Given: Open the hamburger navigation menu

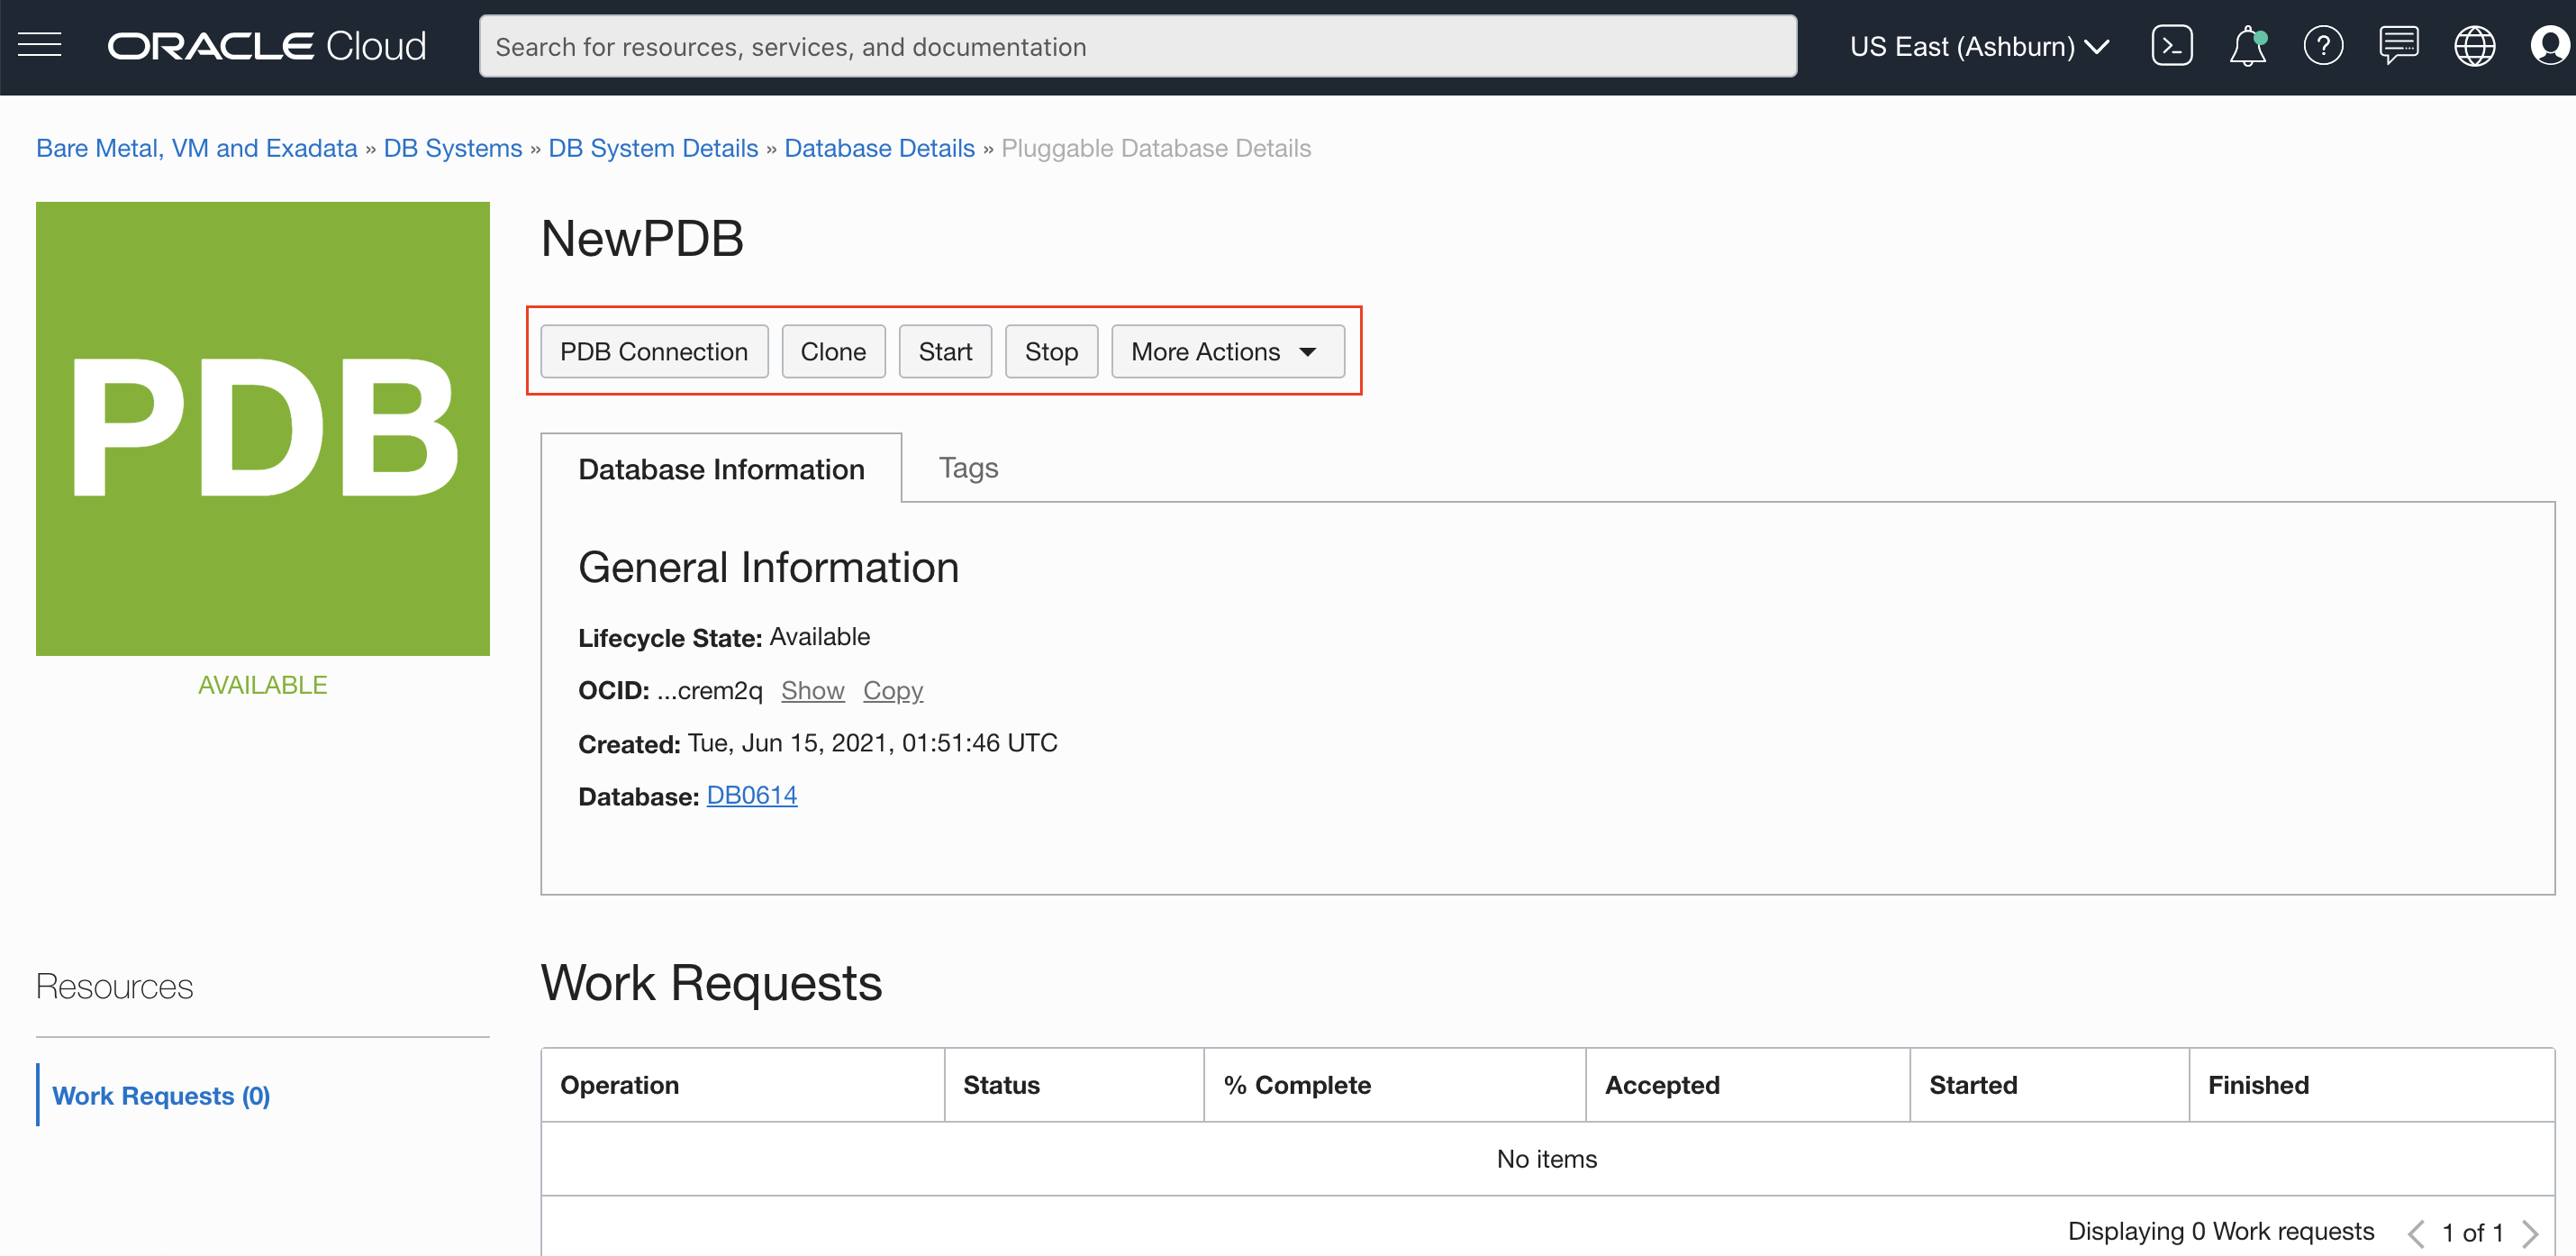Looking at the screenshot, I should coord(40,46).
